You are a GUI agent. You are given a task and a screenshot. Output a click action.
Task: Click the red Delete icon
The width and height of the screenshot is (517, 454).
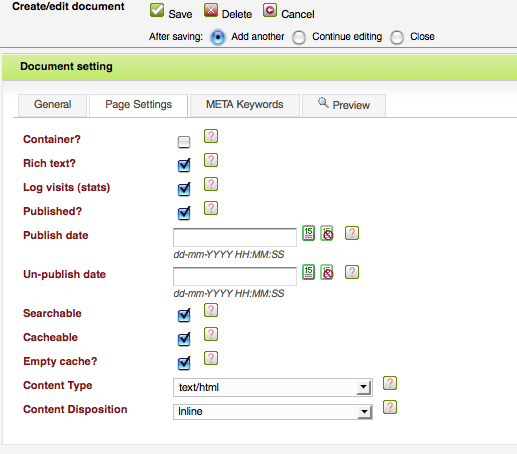[211, 10]
